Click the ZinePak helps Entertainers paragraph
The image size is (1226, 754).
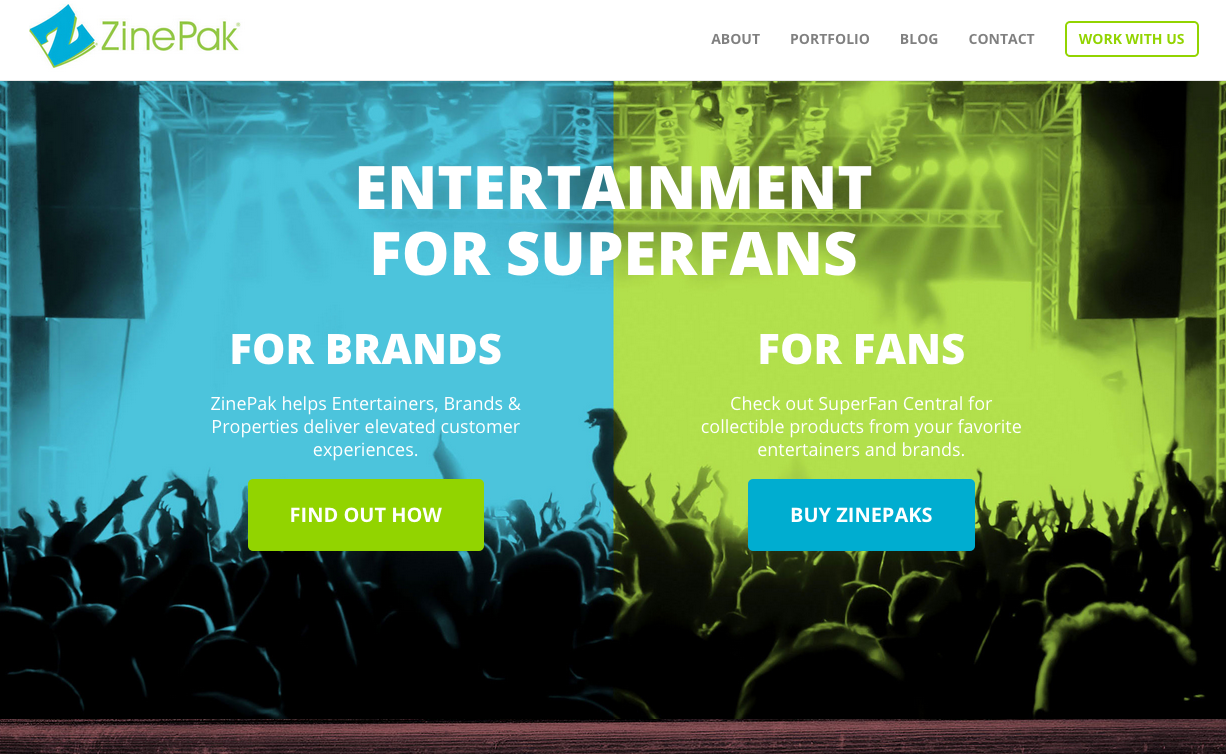tap(366, 427)
